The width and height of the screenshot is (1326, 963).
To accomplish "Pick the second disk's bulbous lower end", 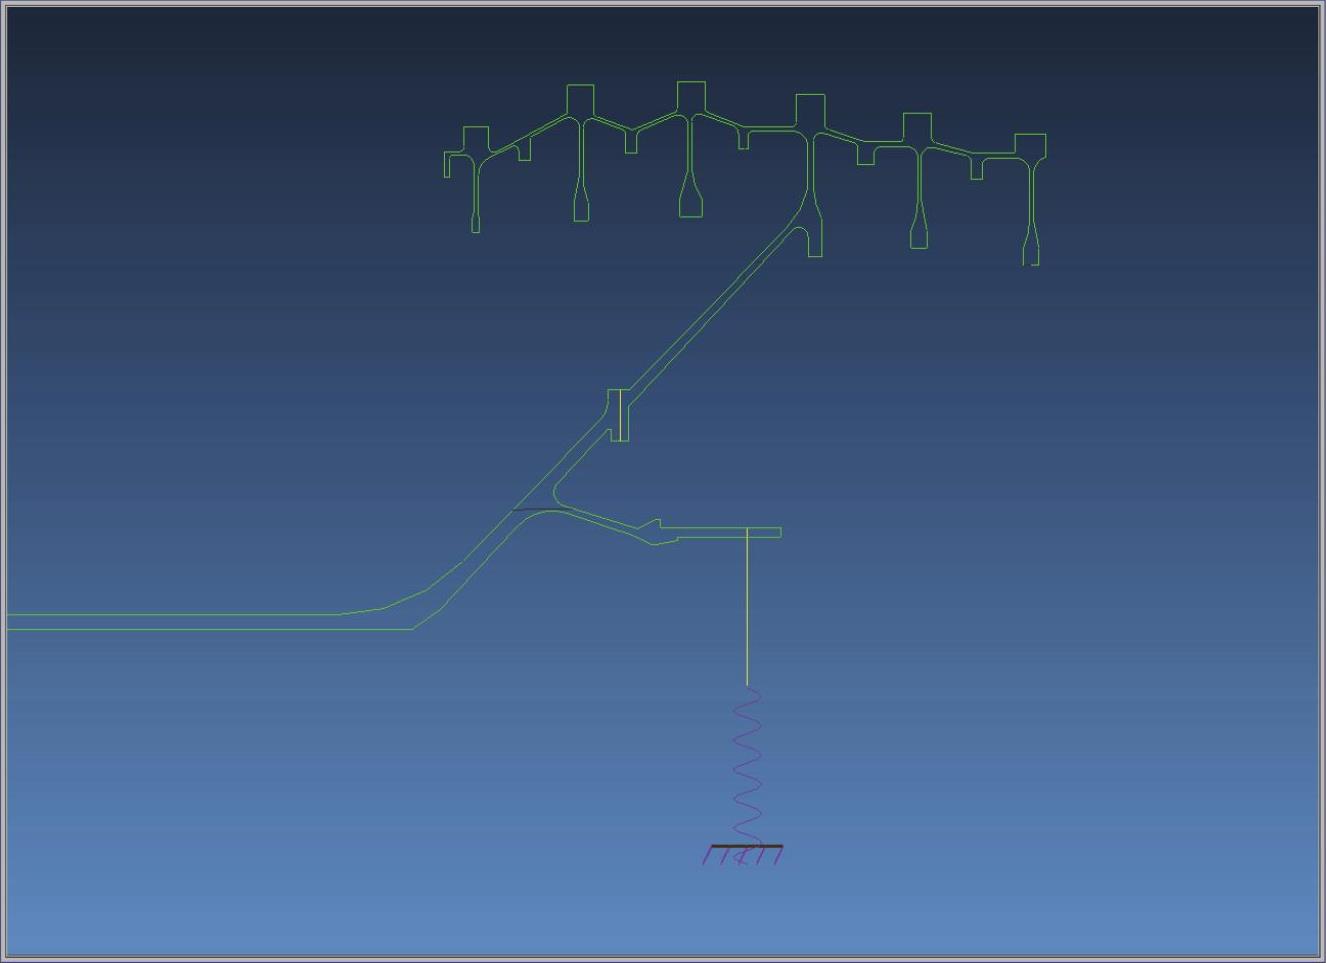I will 581,207.
